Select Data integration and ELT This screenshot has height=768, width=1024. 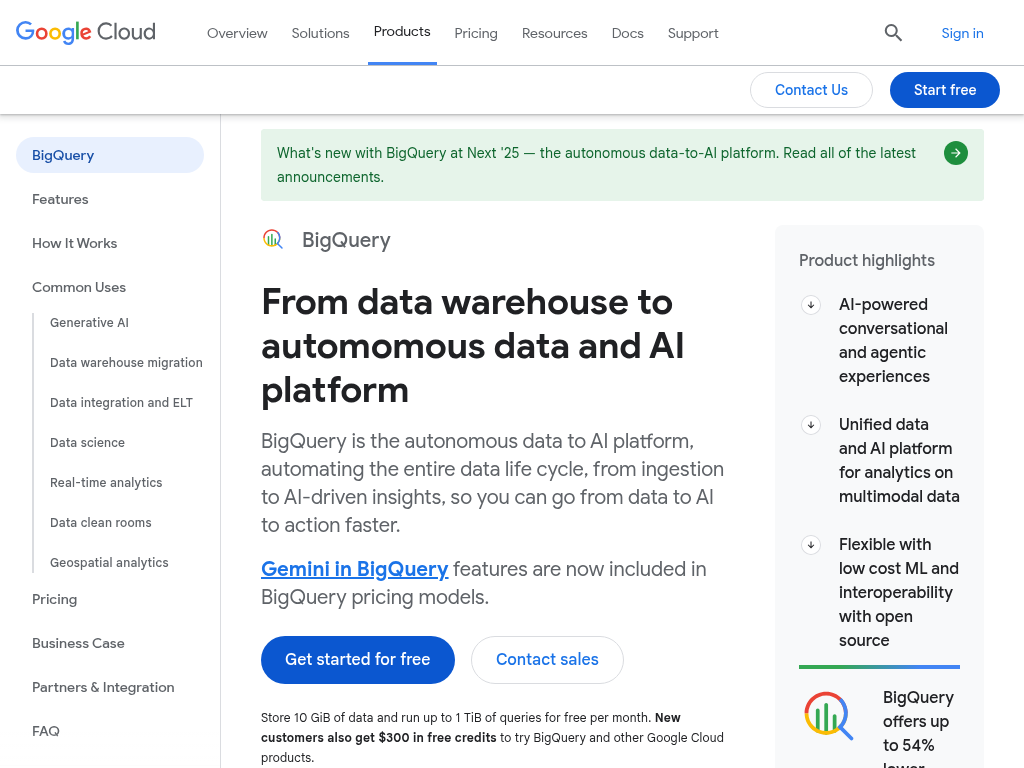click(x=121, y=402)
